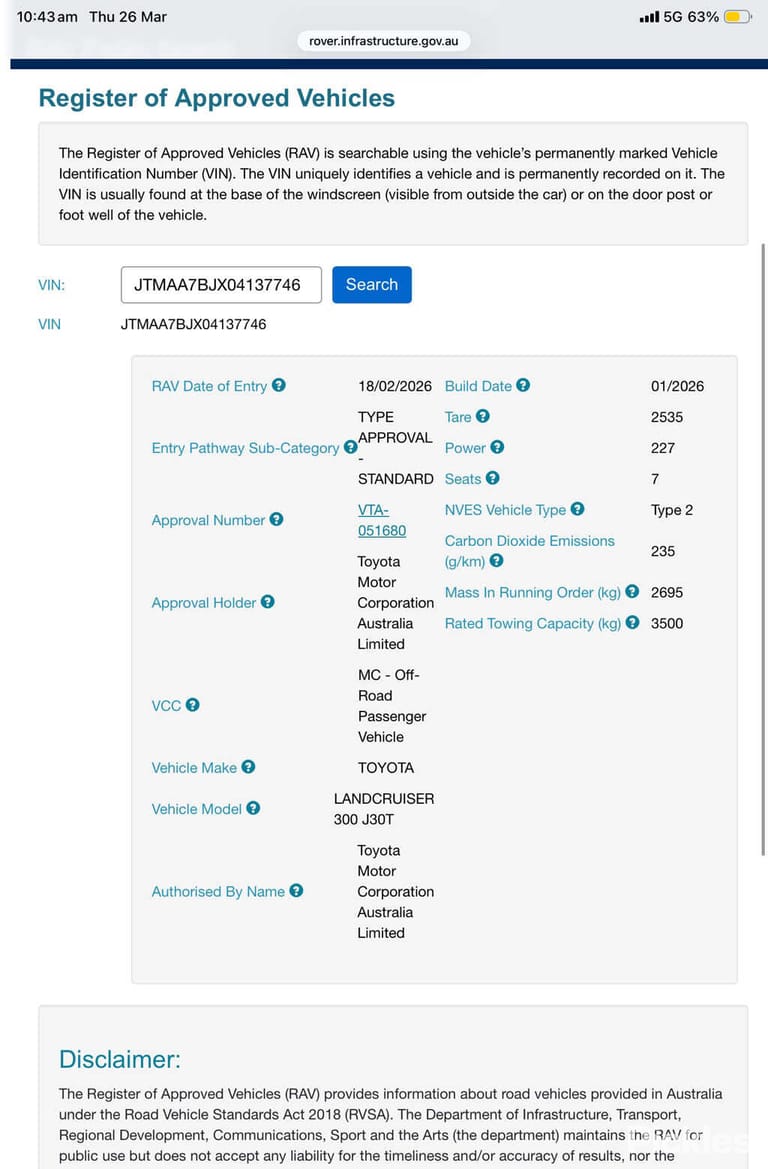This screenshot has width=768, height=1169.
Task: Click the VCC help icon
Action: (192, 705)
